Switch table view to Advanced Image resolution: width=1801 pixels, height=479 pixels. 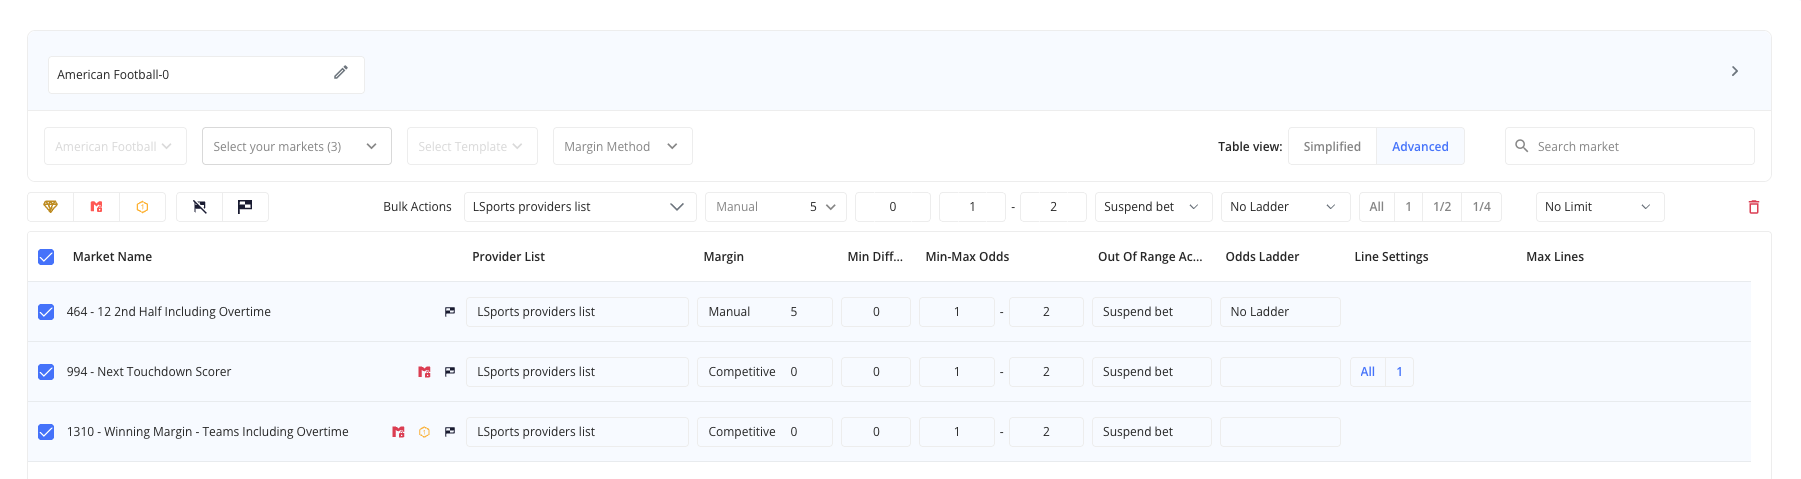pos(1419,146)
